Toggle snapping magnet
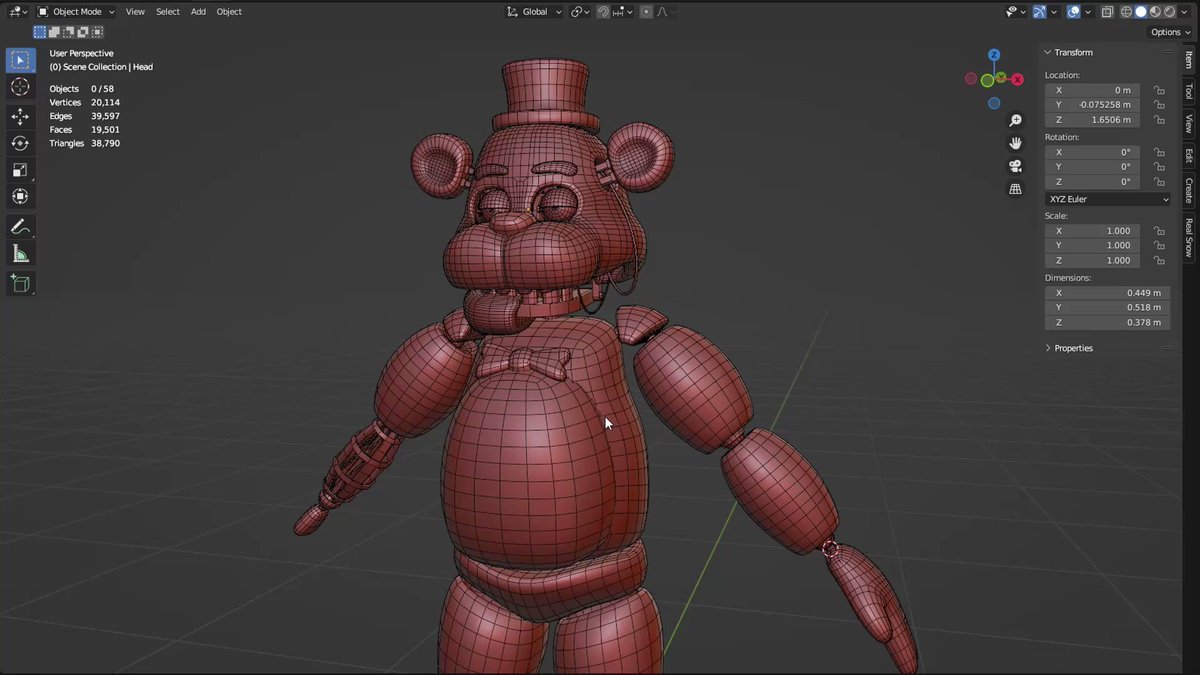This screenshot has height=675, width=1200. click(603, 12)
